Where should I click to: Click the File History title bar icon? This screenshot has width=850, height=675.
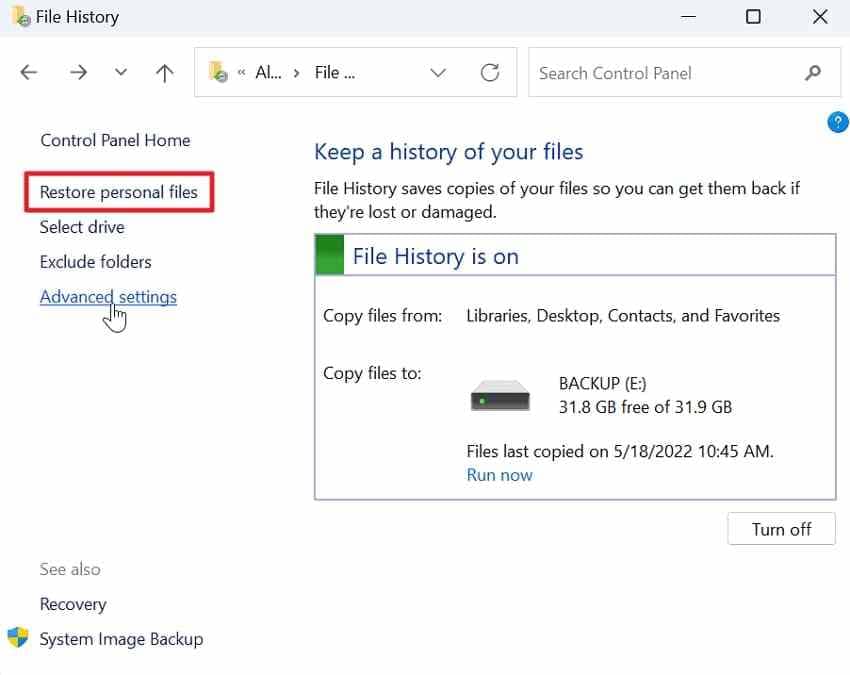[x=21, y=16]
